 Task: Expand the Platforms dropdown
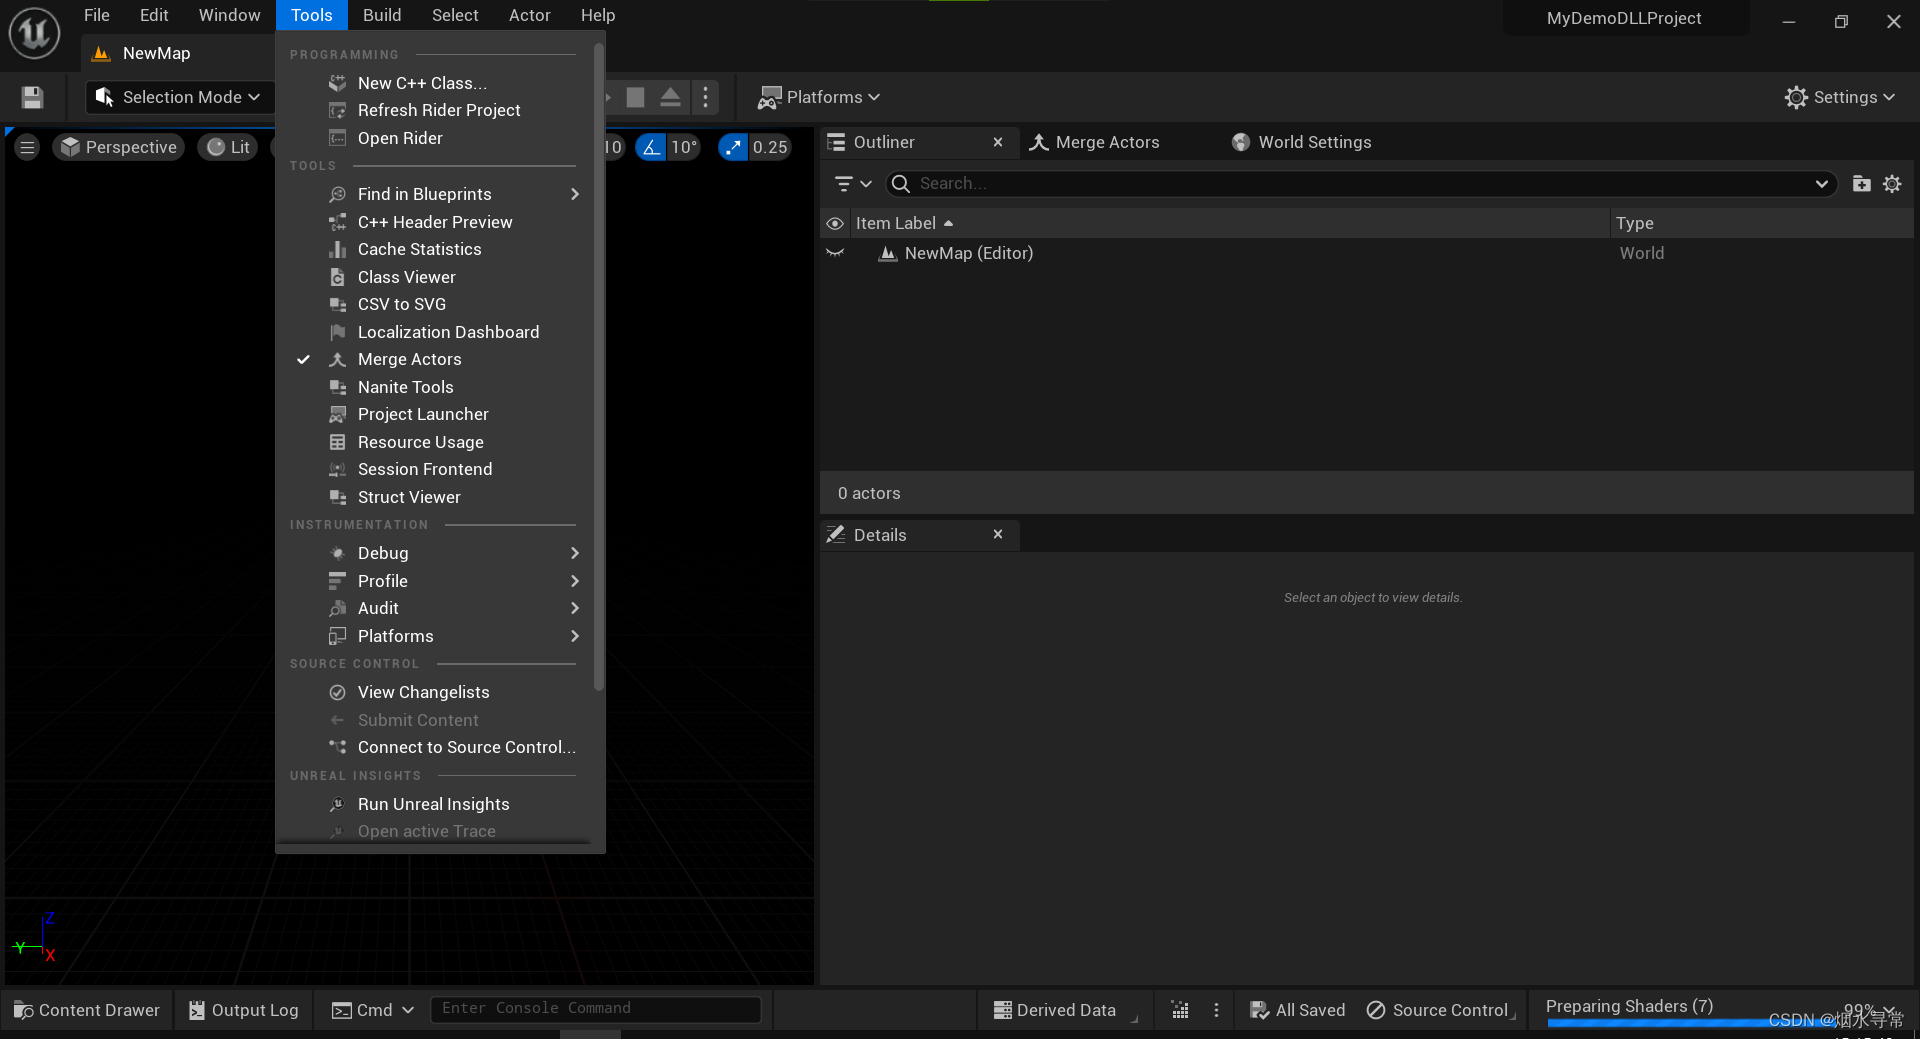[818, 97]
